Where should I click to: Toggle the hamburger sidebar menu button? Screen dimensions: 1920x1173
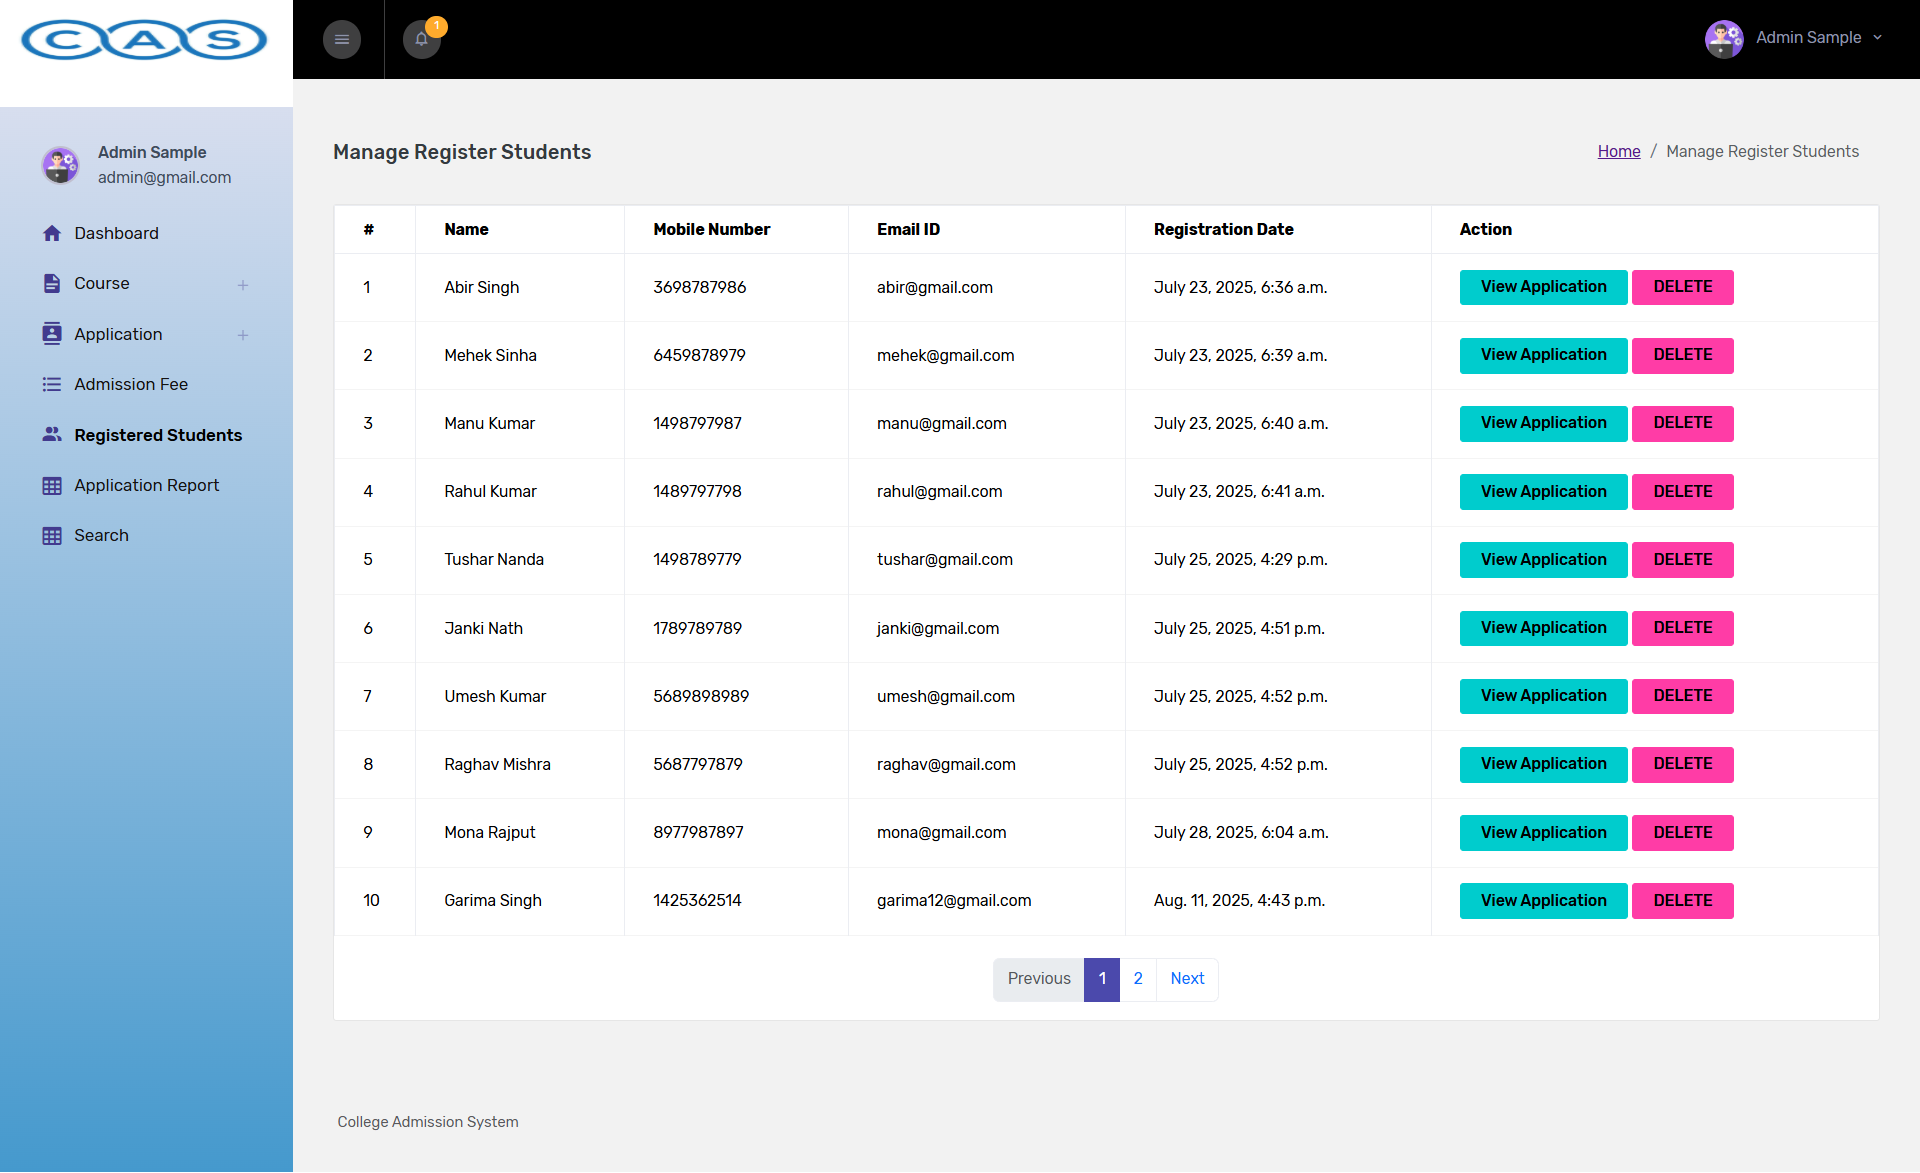coord(342,40)
